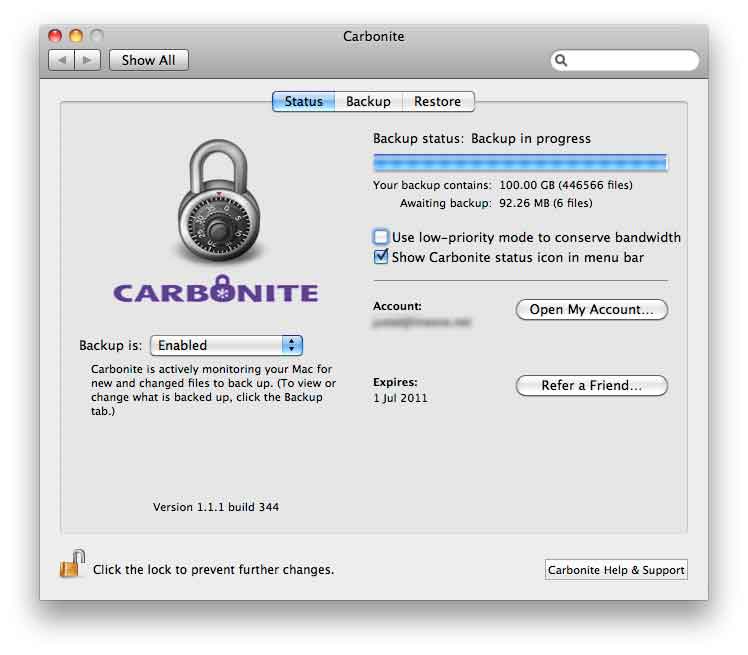Click the padlock to prevent changes
Image resolution: width=748 pixels, height=655 pixels.
(x=72, y=563)
